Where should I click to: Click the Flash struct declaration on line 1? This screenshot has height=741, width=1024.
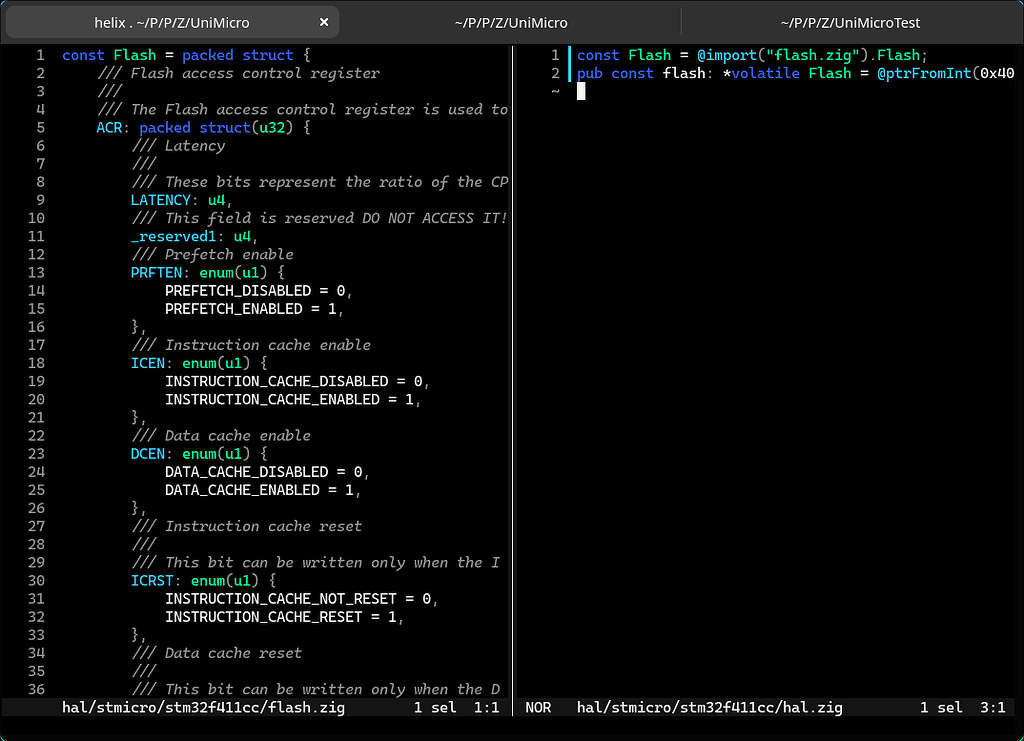pyautogui.click(x=135, y=54)
